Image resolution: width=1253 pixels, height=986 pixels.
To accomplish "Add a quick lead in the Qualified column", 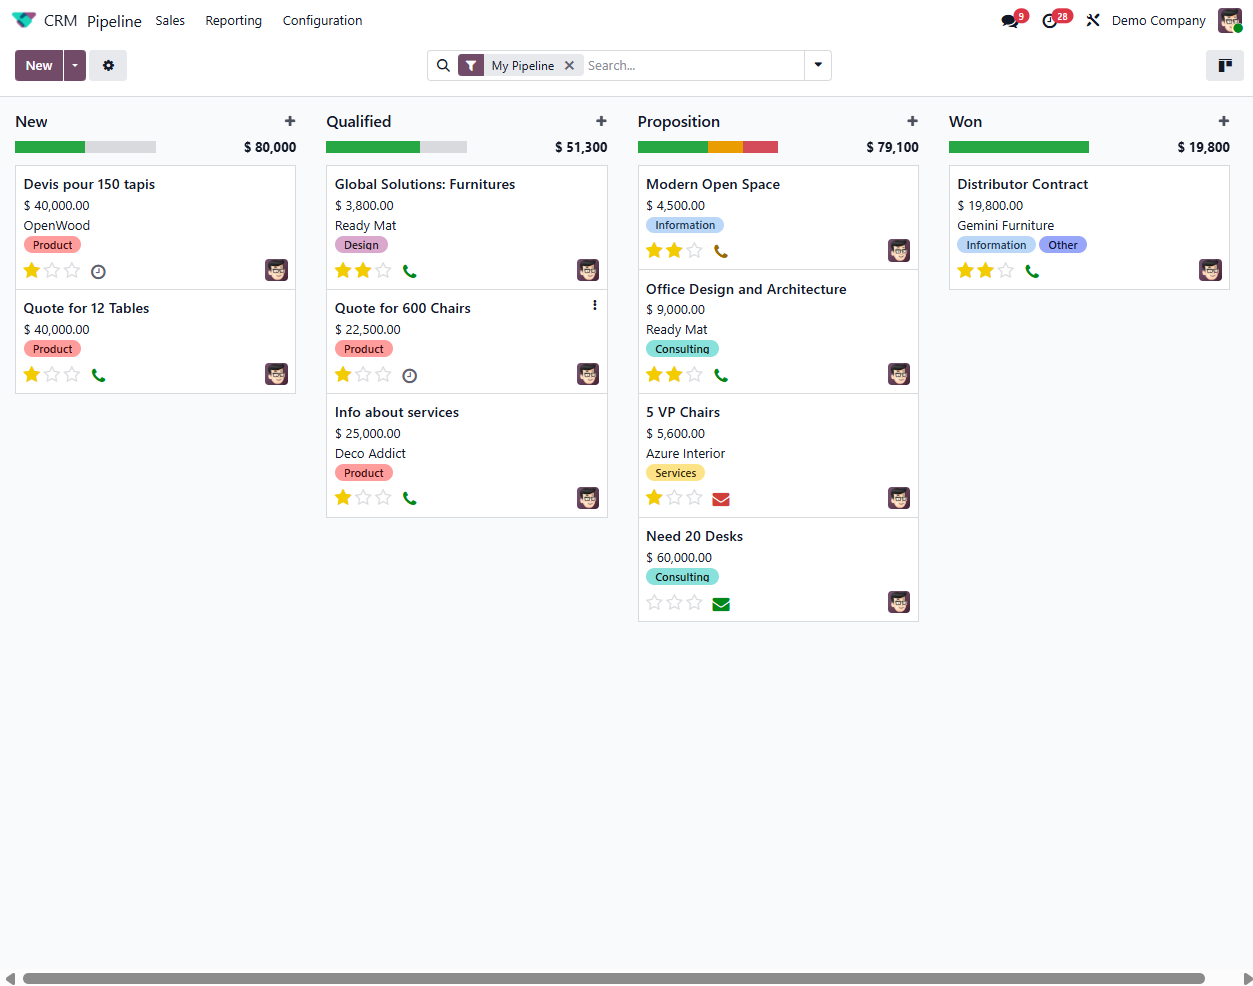I will [x=601, y=121].
